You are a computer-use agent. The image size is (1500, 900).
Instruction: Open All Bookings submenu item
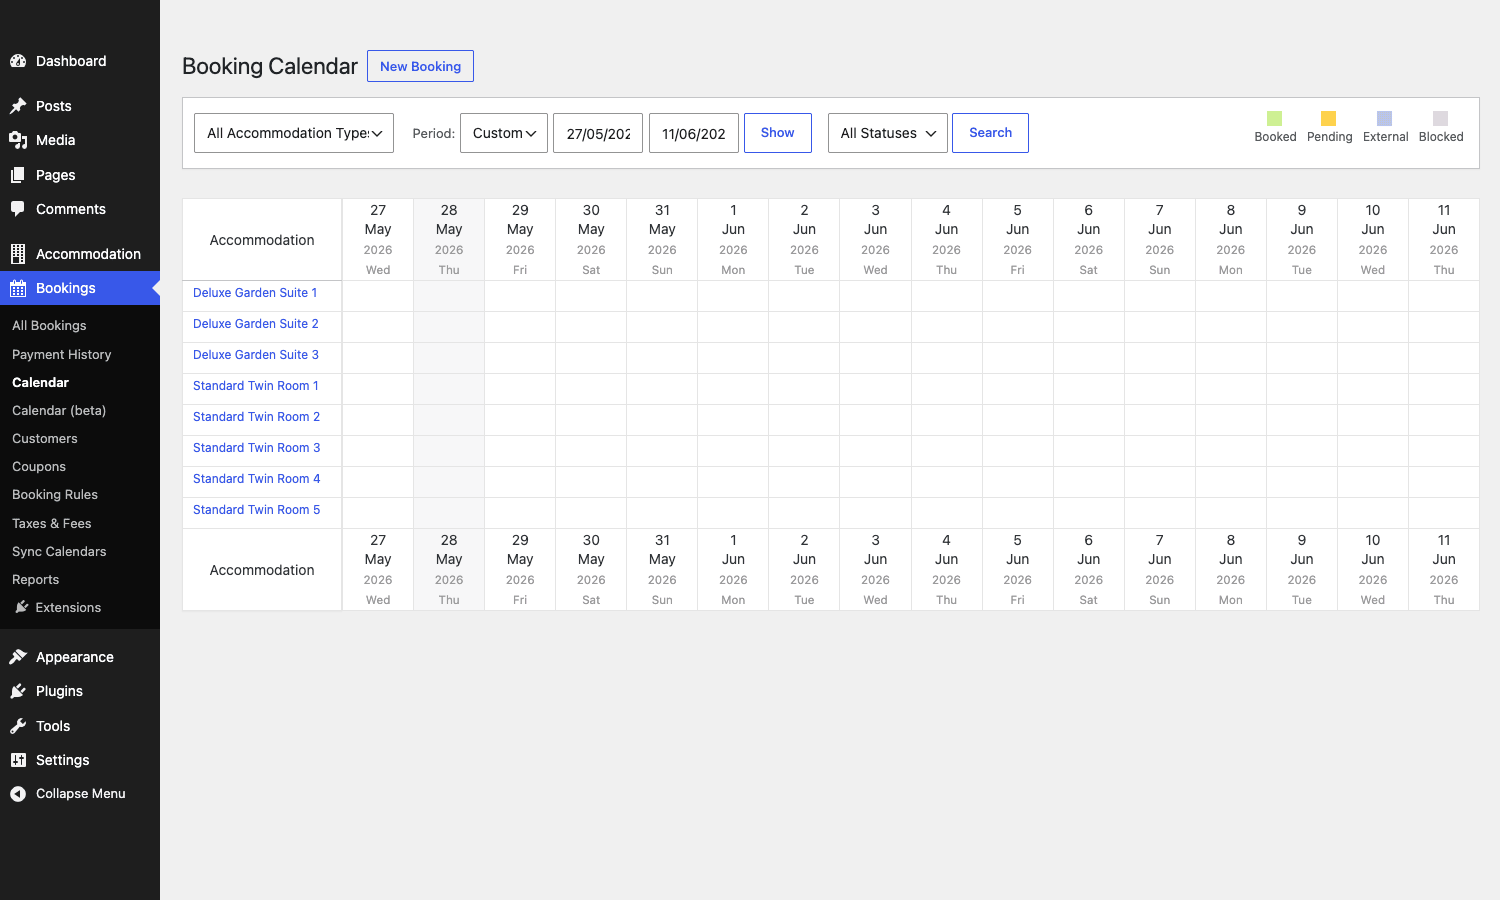click(x=49, y=326)
